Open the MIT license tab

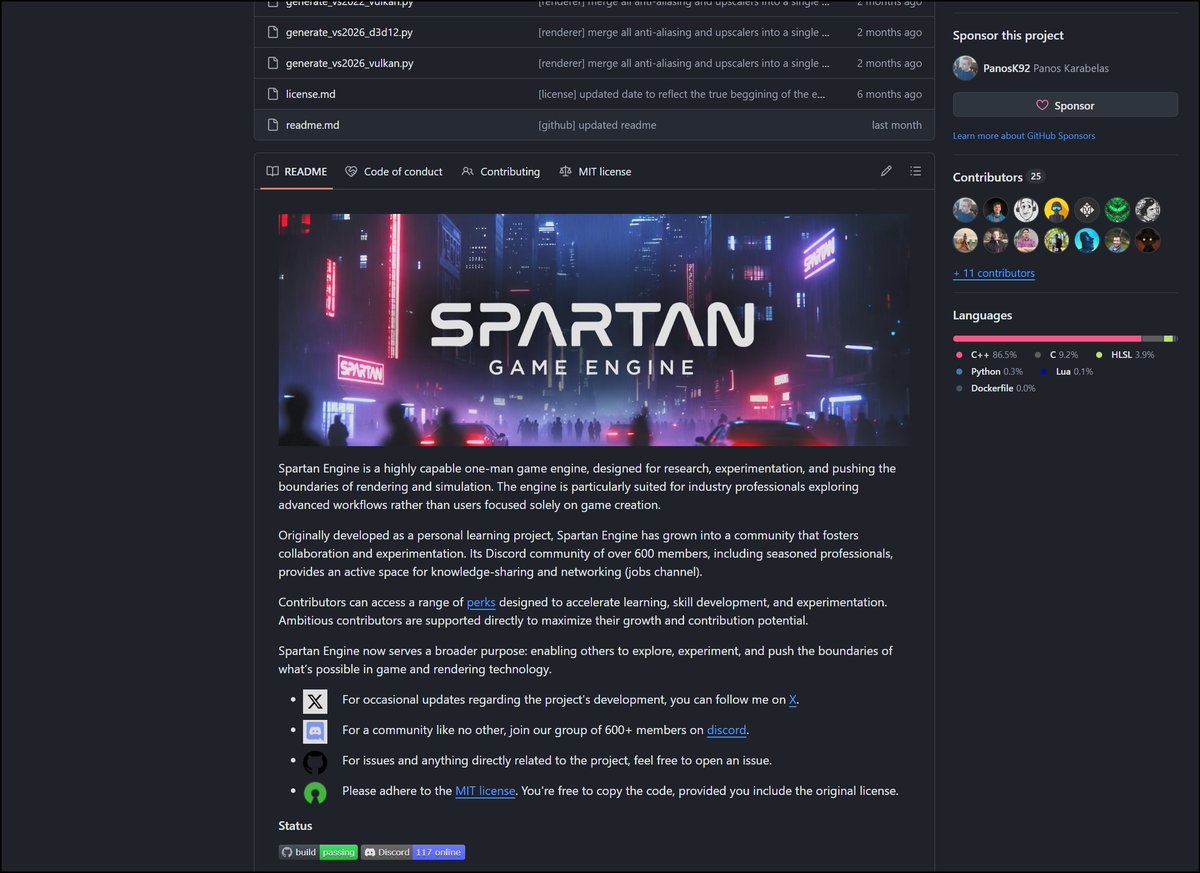(x=595, y=171)
